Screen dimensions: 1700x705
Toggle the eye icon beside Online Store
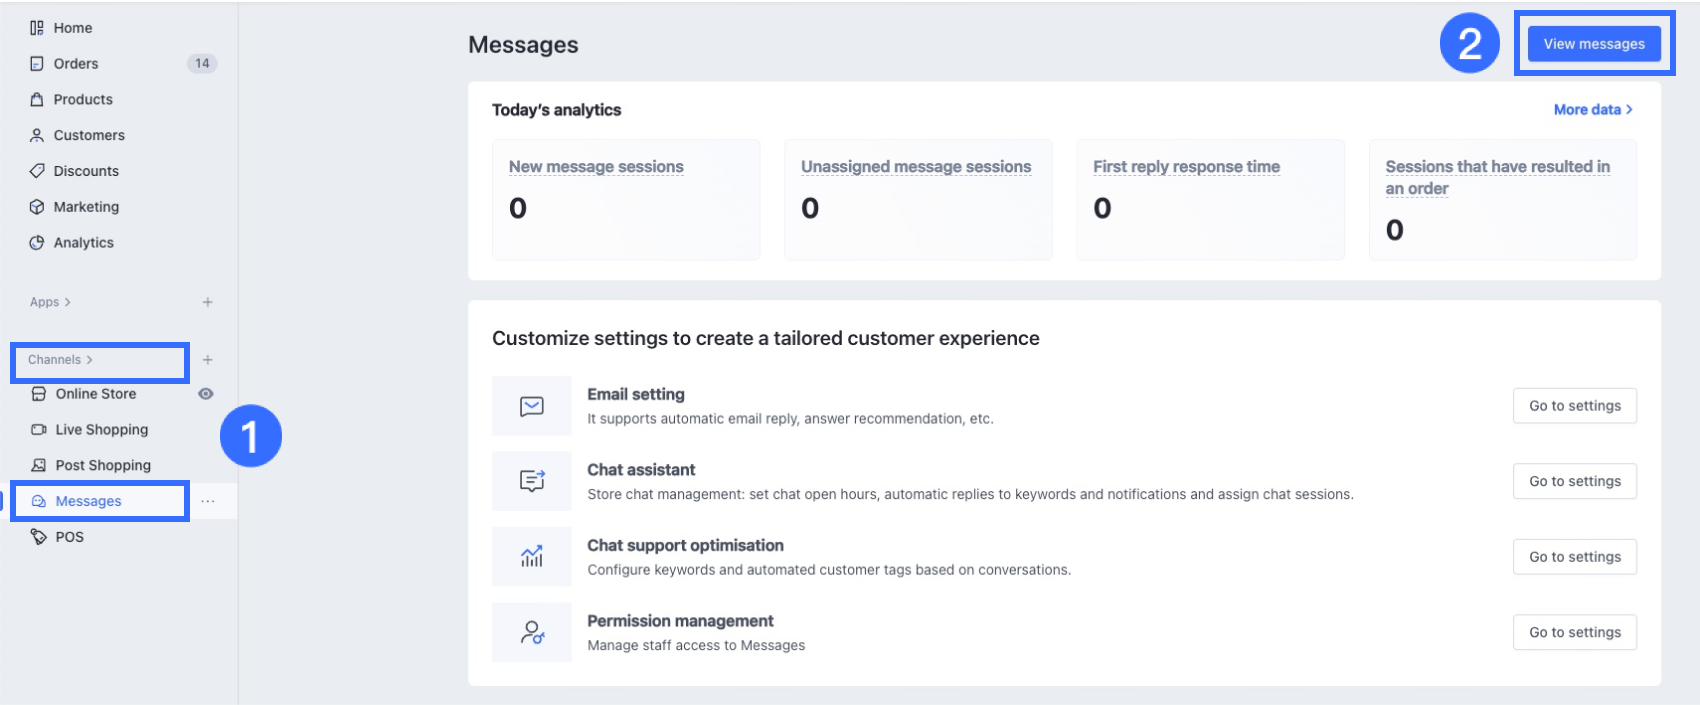206,394
